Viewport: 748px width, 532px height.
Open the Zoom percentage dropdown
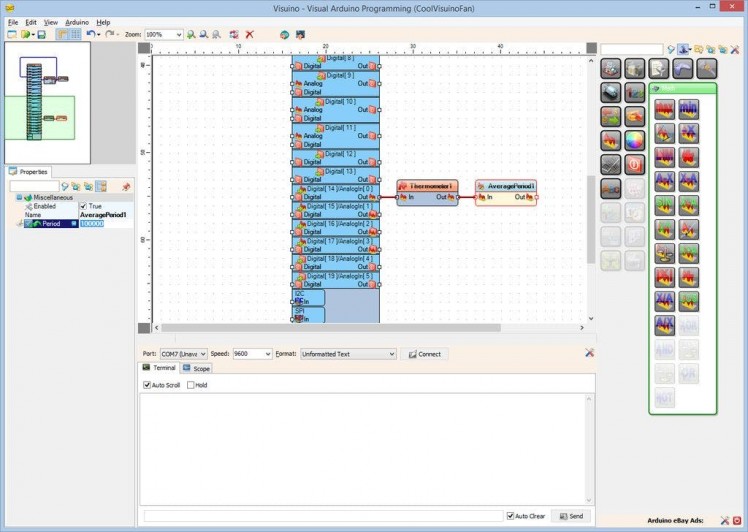[179, 34]
